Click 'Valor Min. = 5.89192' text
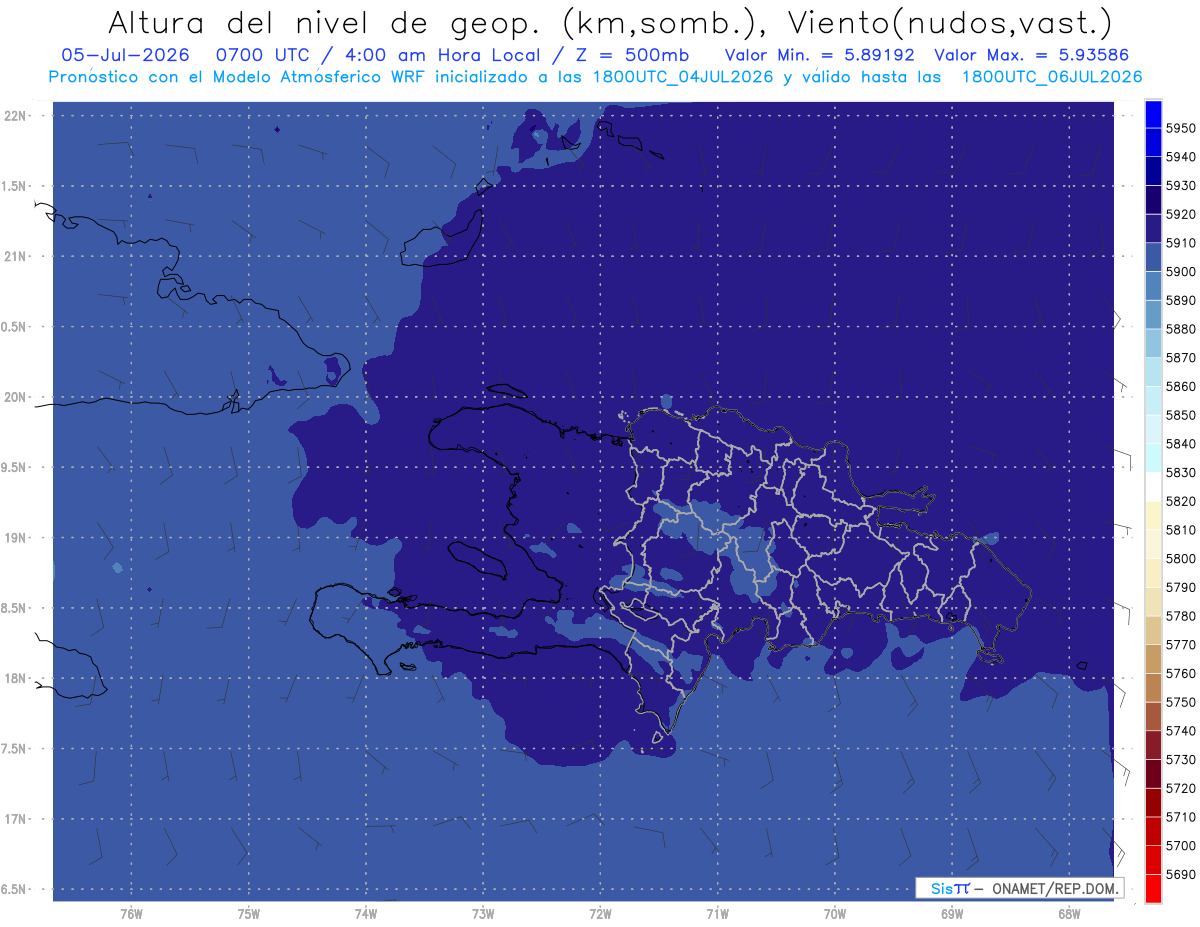 pos(820,55)
